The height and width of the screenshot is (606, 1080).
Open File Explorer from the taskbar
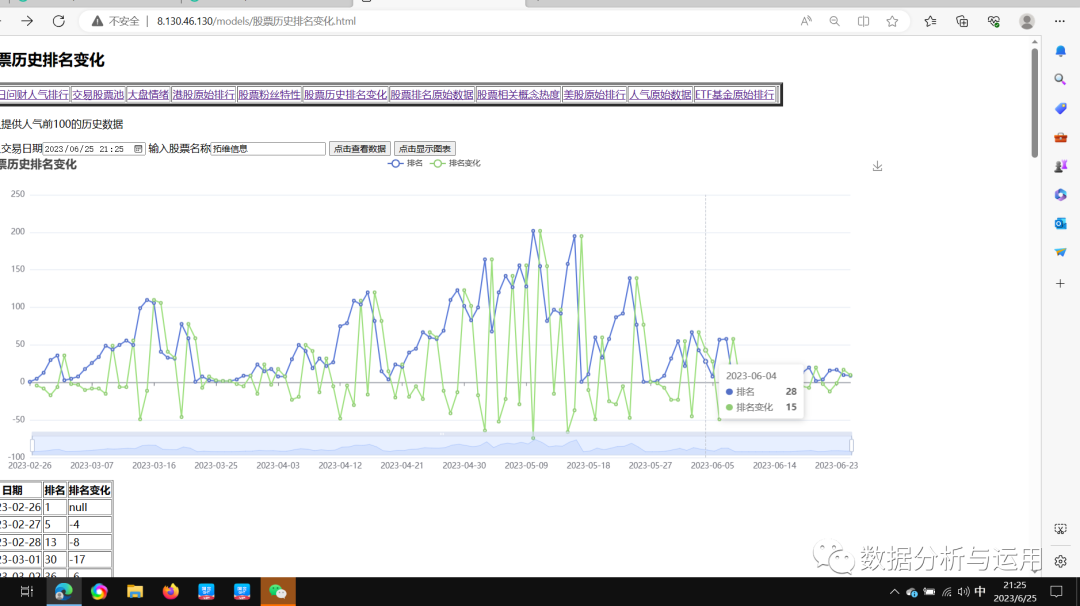coord(135,592)
